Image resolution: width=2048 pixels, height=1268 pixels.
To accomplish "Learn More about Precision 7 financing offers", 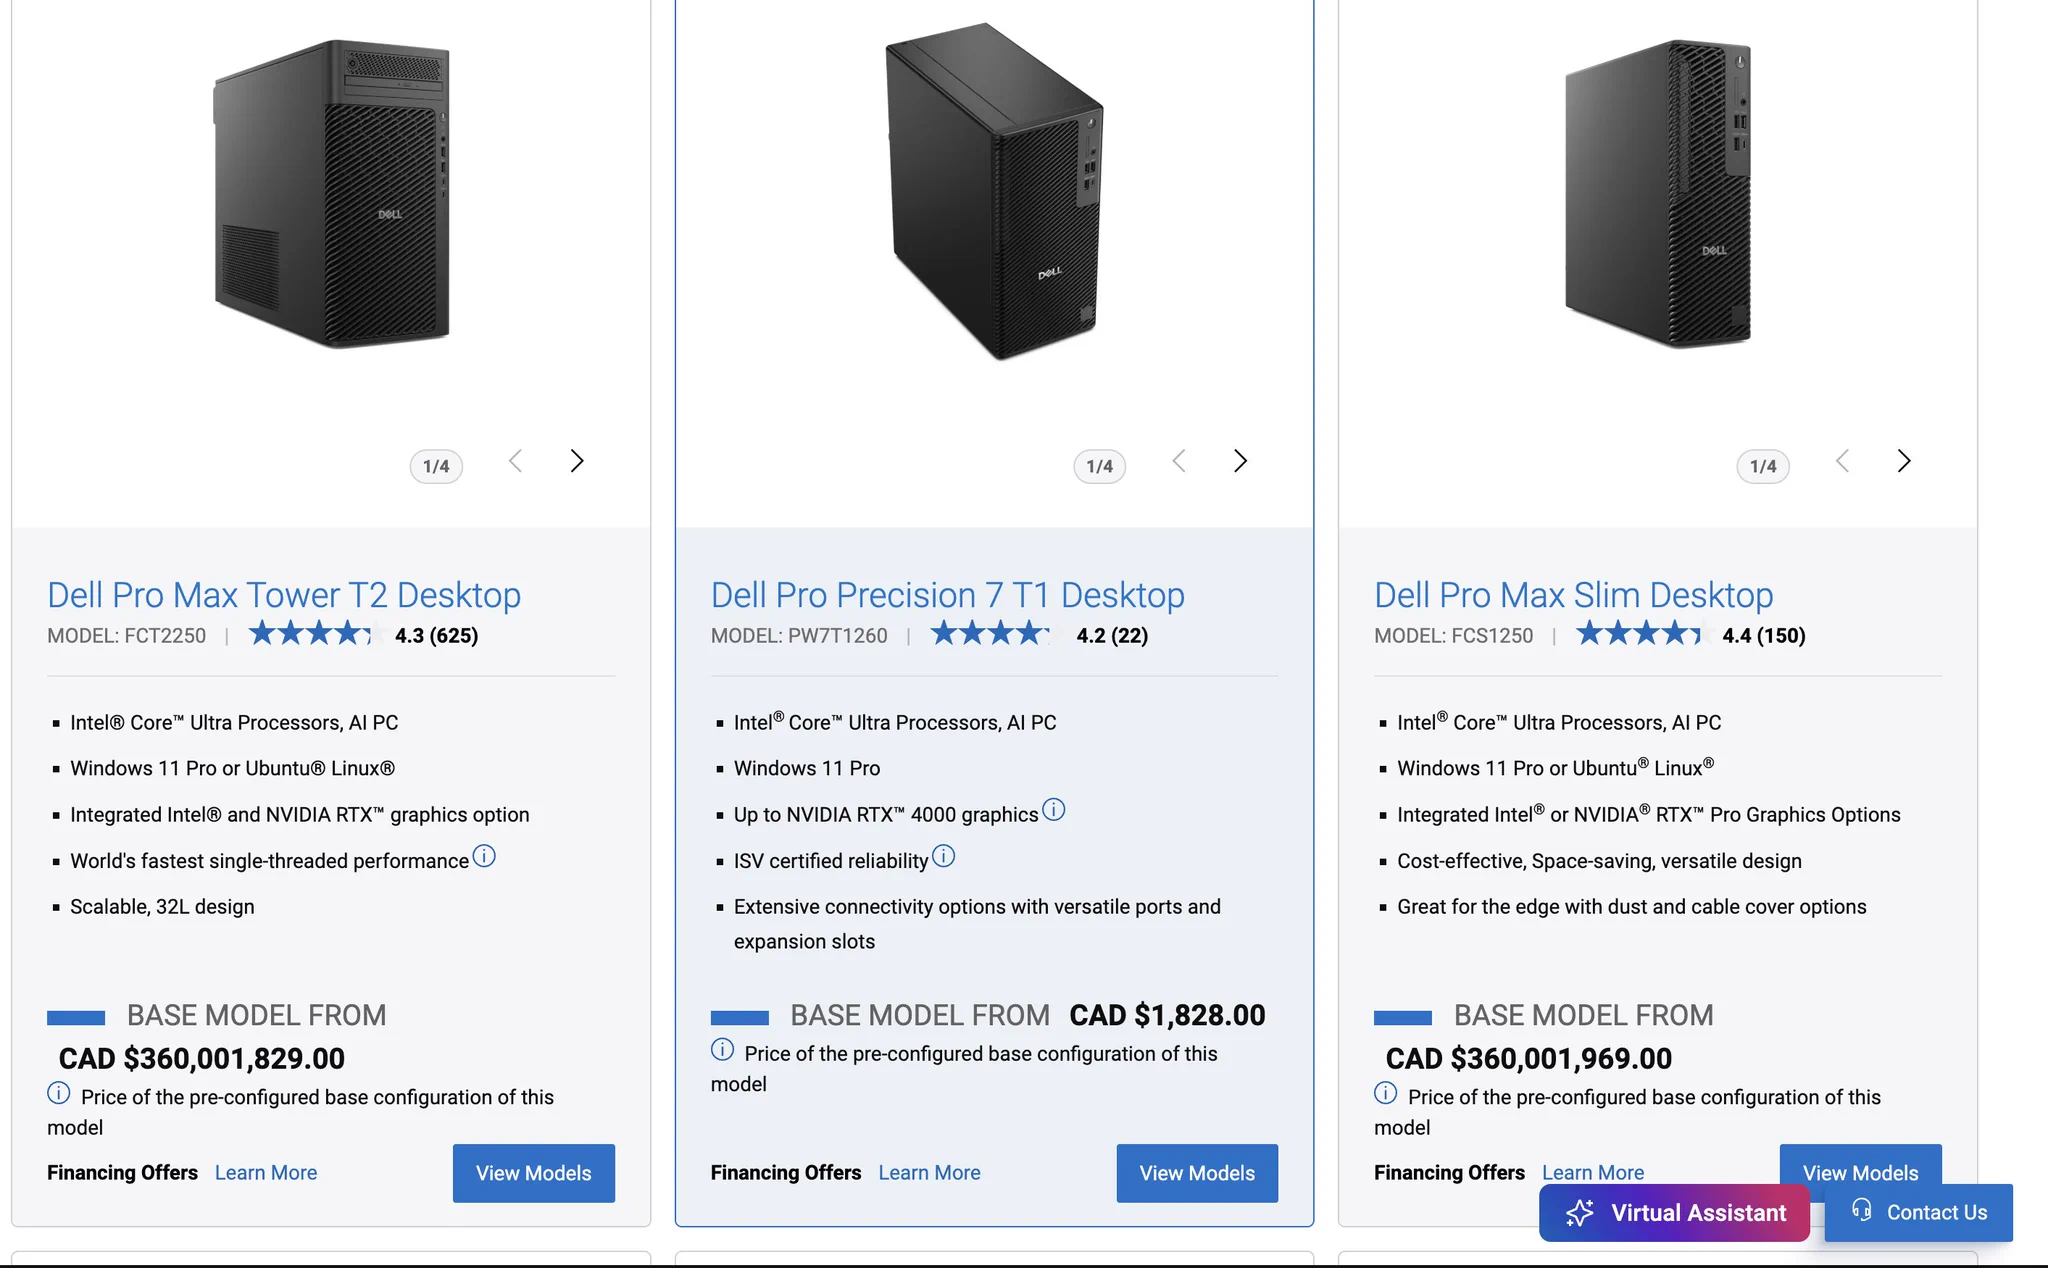I will click(x=929, y=1172).
